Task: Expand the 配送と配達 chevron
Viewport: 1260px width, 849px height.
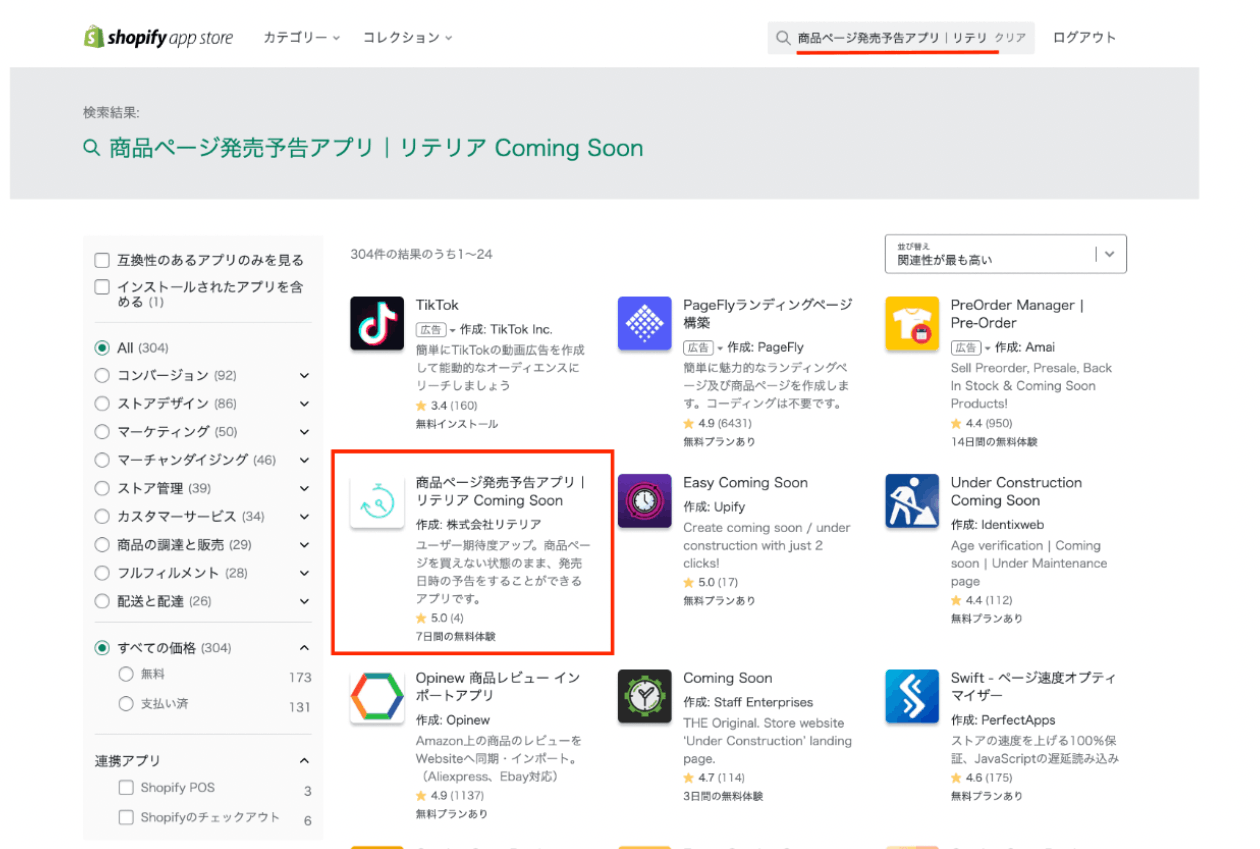Action: (x=305, y=601)
